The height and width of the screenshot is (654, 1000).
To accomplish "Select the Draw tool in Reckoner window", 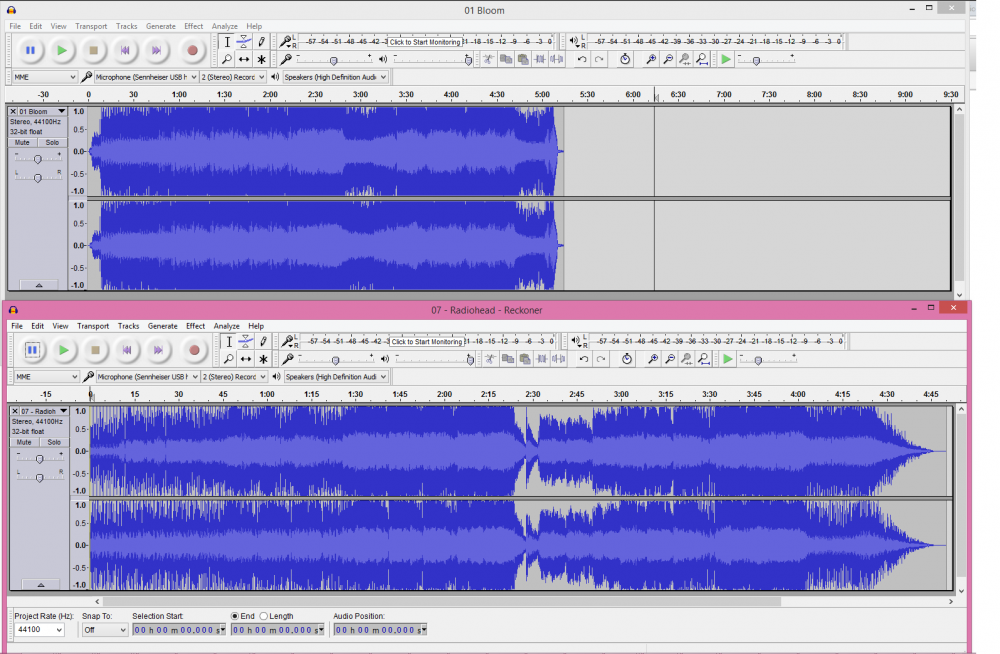I will pyautogui.click(x=263, y=342).
